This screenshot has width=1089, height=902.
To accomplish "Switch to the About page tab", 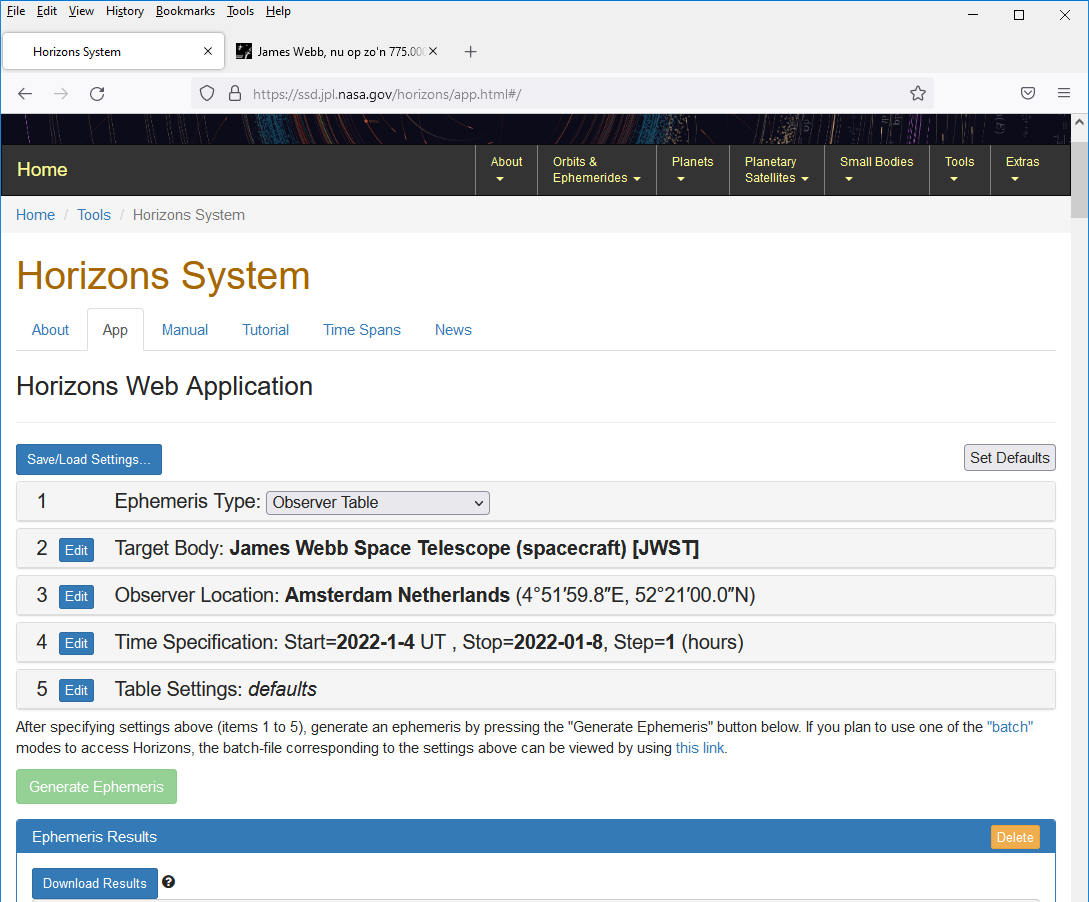I will pyautogui.click(x=50, y=330).
